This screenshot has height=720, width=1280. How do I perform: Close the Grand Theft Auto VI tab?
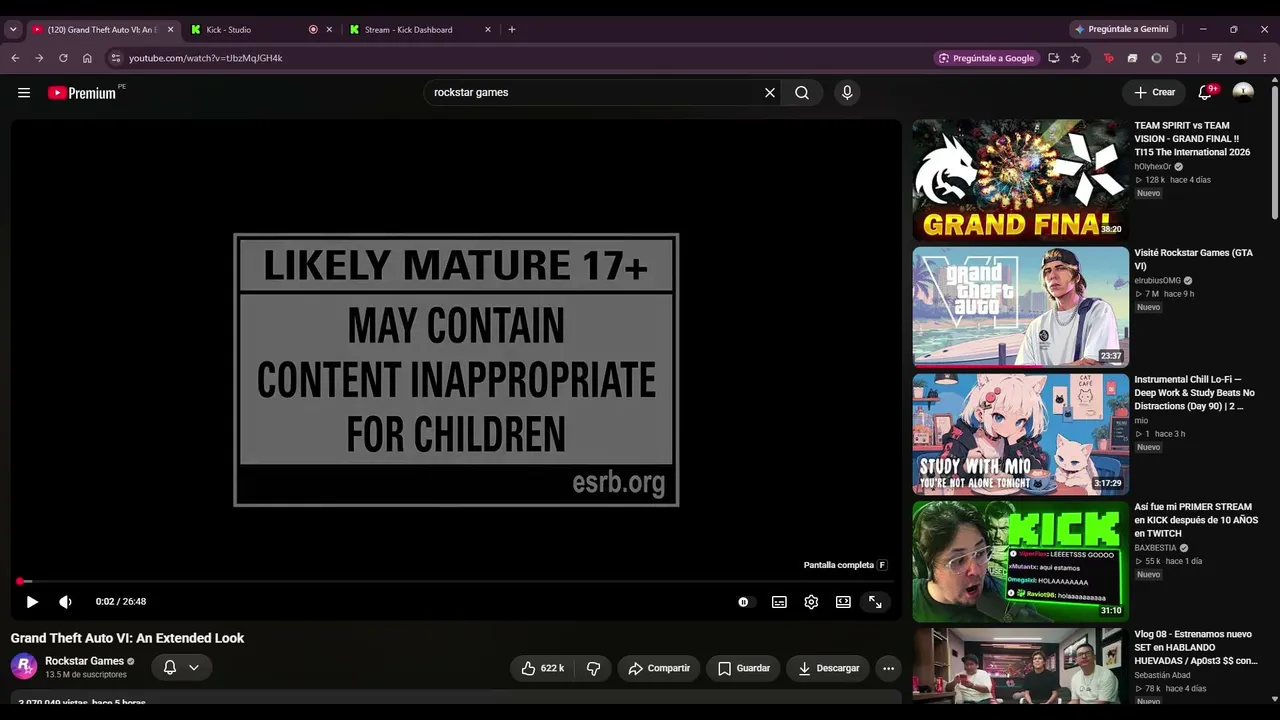(x=170, y=30)
